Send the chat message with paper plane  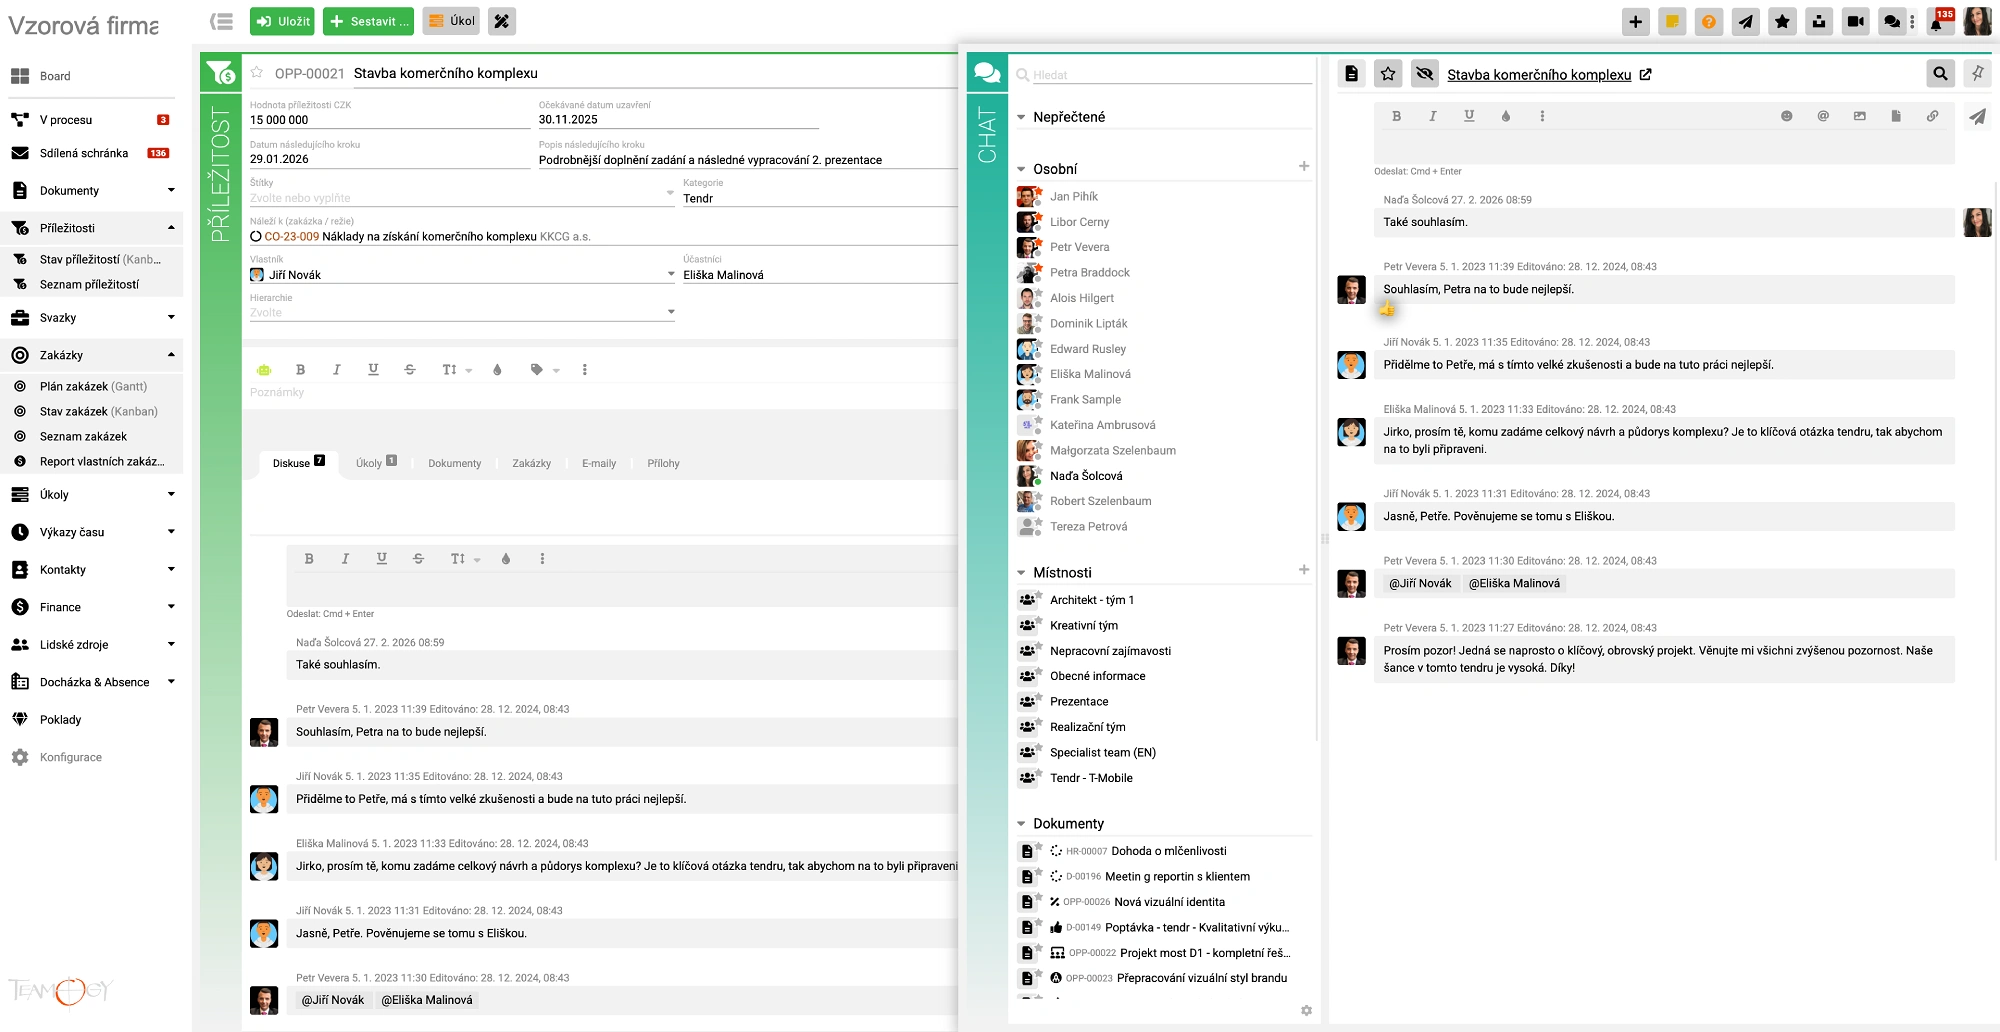pos(1977,117)
